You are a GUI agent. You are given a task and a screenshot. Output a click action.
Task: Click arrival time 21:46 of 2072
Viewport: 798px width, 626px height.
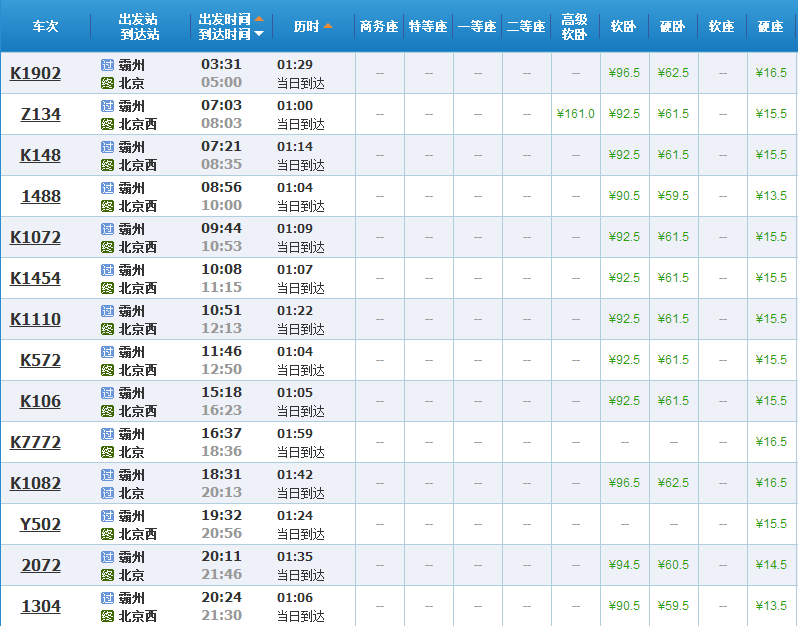(x=221, y=574)
